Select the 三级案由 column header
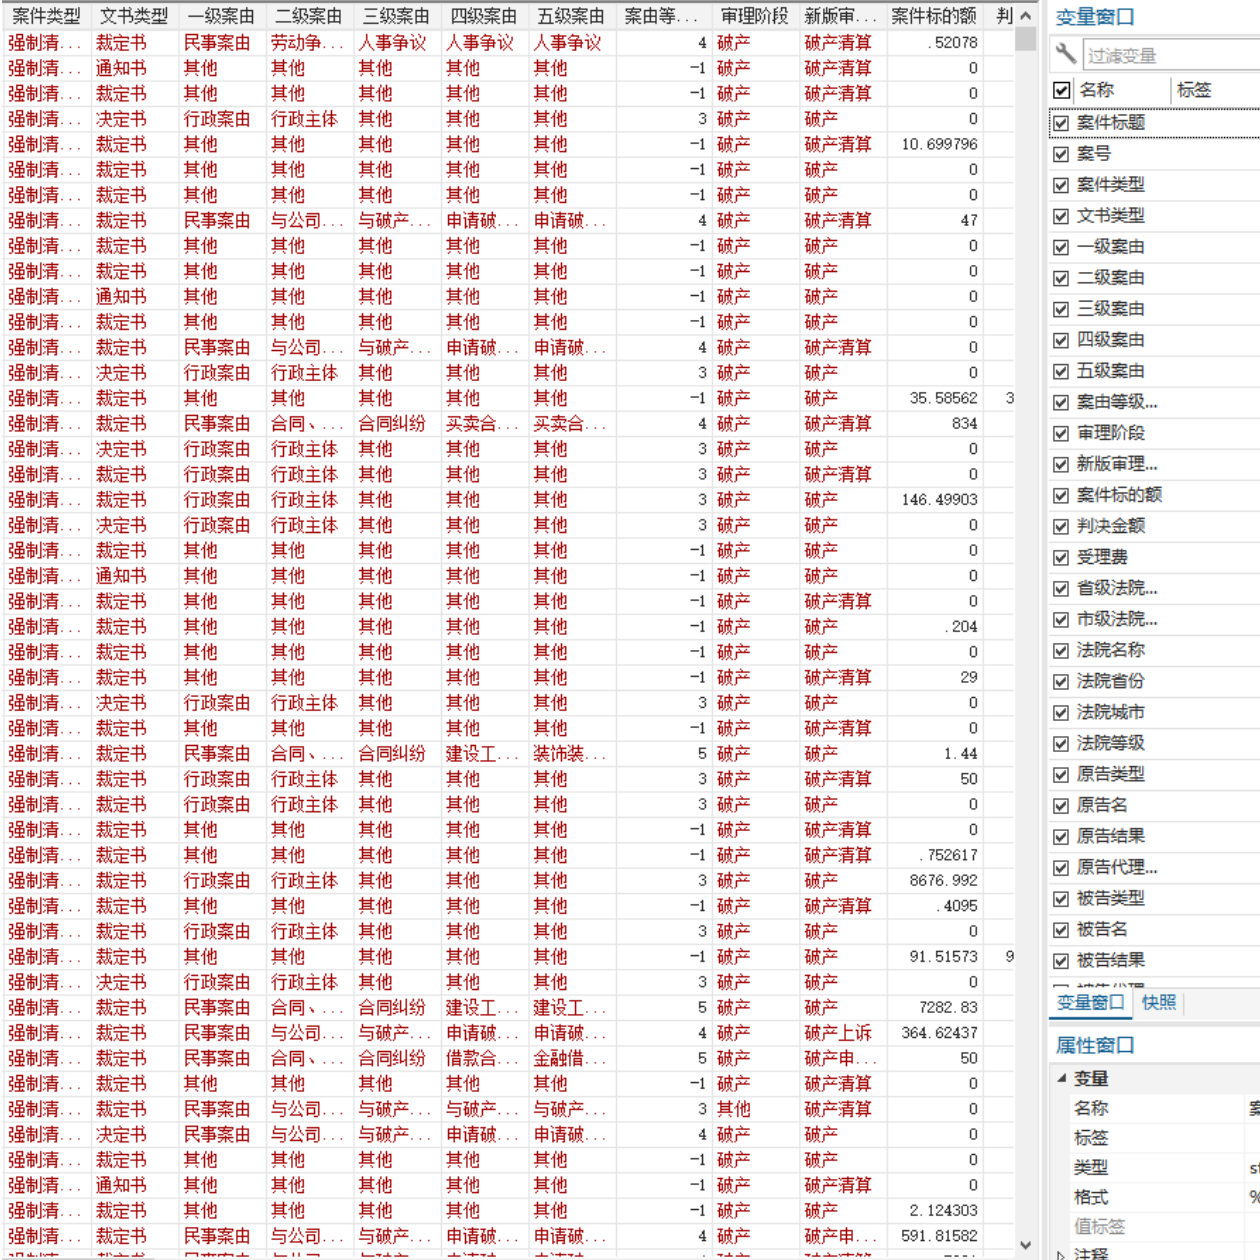 click(396, 16)
